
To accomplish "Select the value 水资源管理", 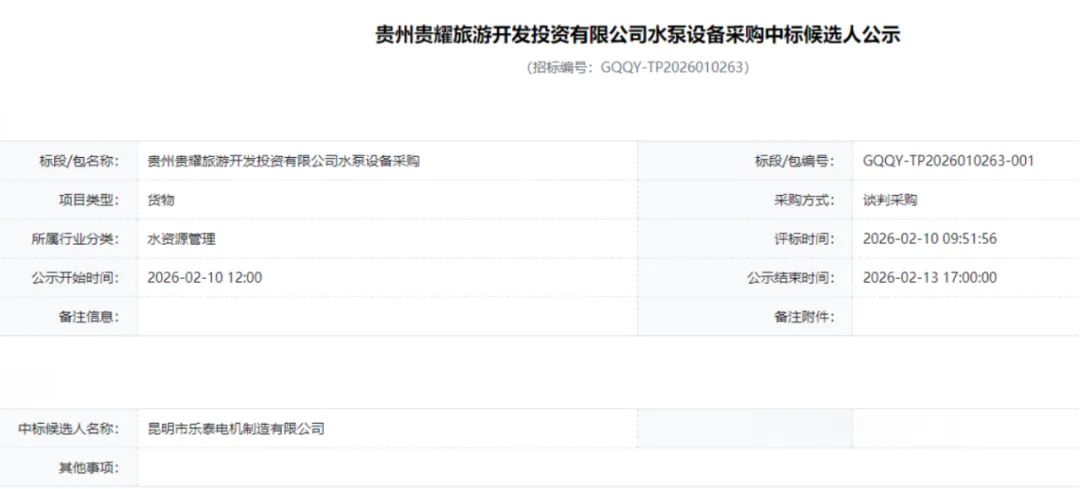I will 182,239.
